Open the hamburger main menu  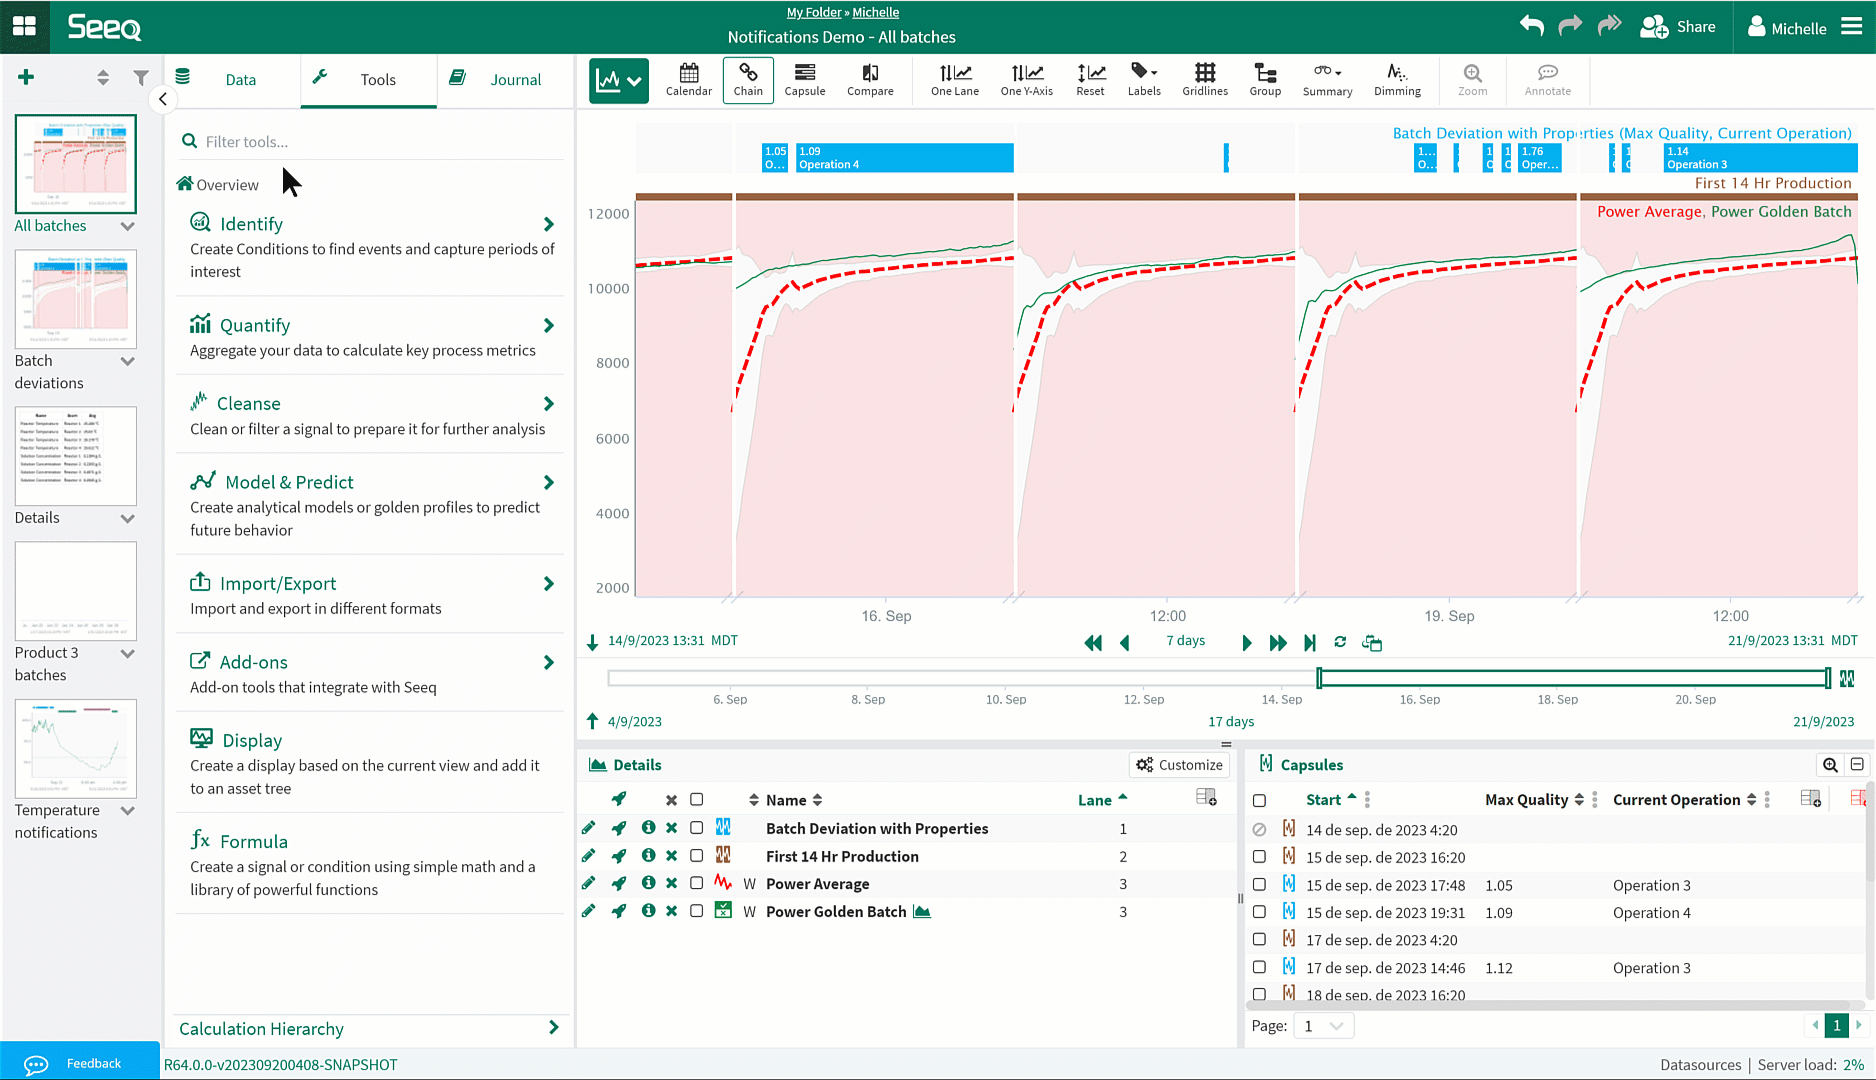tap(1852, 27)
